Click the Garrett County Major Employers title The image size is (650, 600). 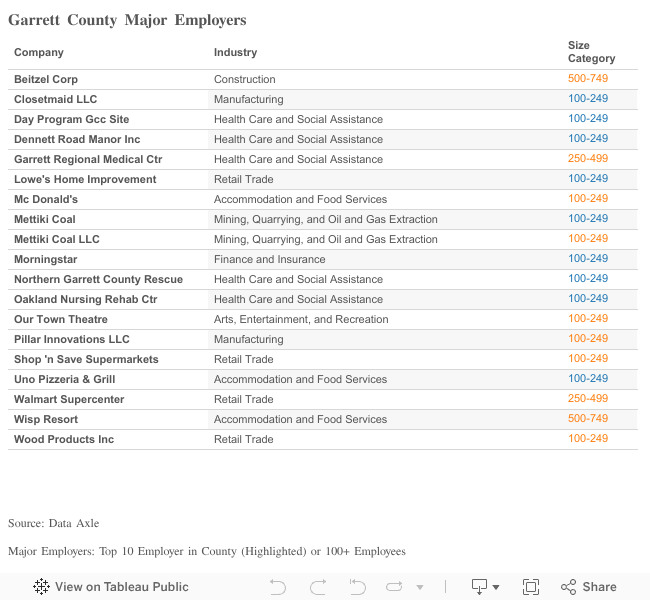coord(127,20)
